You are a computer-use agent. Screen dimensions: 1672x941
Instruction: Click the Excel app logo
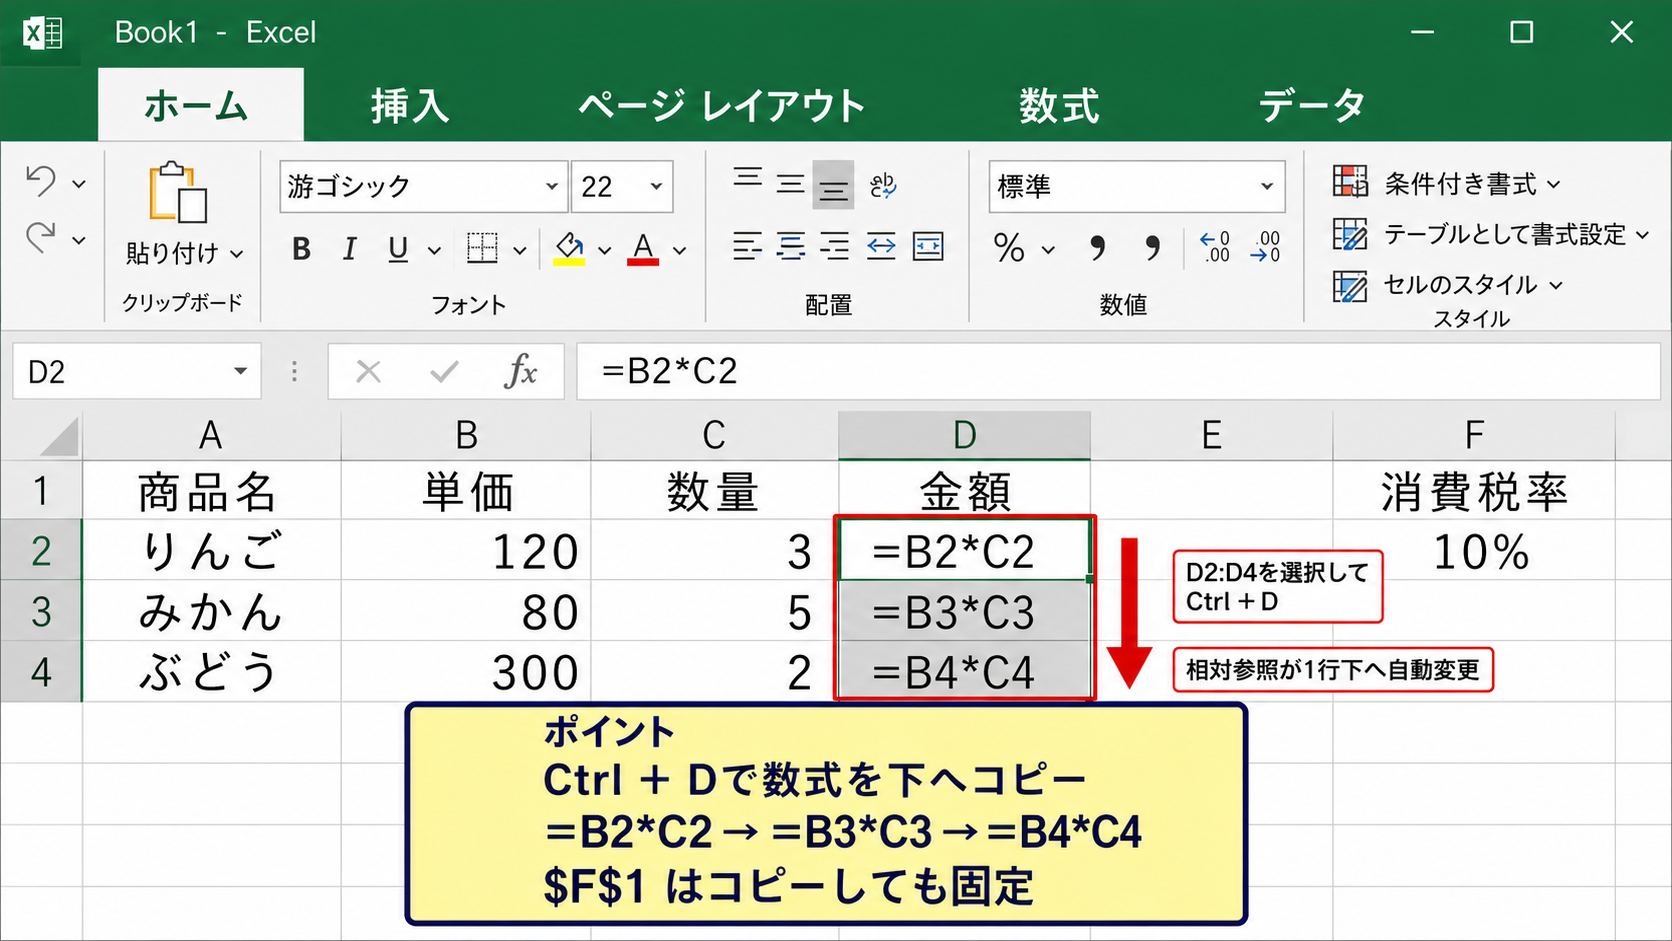[42, 33]
